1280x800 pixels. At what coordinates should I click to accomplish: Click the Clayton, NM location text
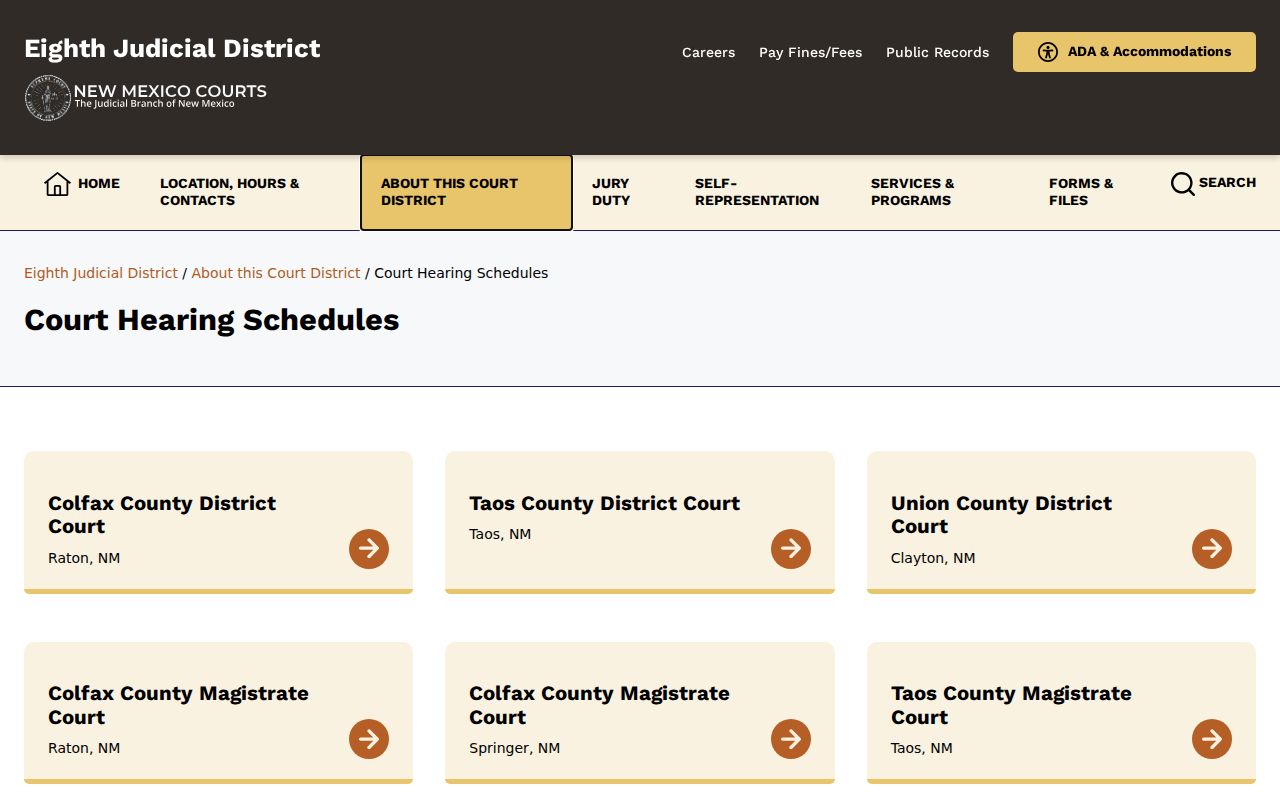coord(933,558)
